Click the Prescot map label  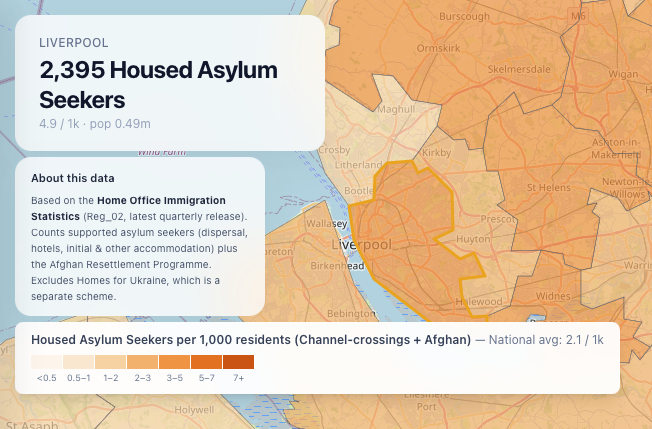pyautogui.click(x=498, y=219)
